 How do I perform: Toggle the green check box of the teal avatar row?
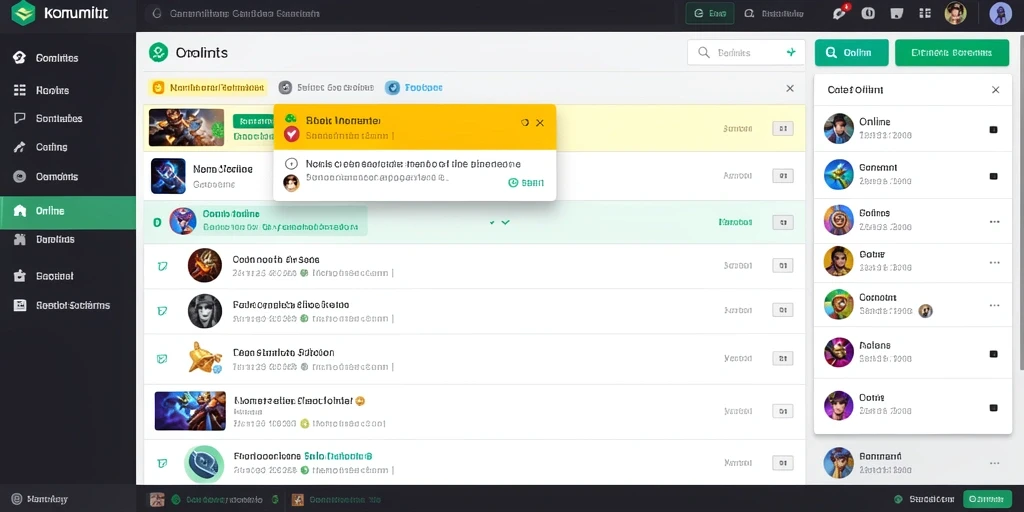[x=163, y=463]
